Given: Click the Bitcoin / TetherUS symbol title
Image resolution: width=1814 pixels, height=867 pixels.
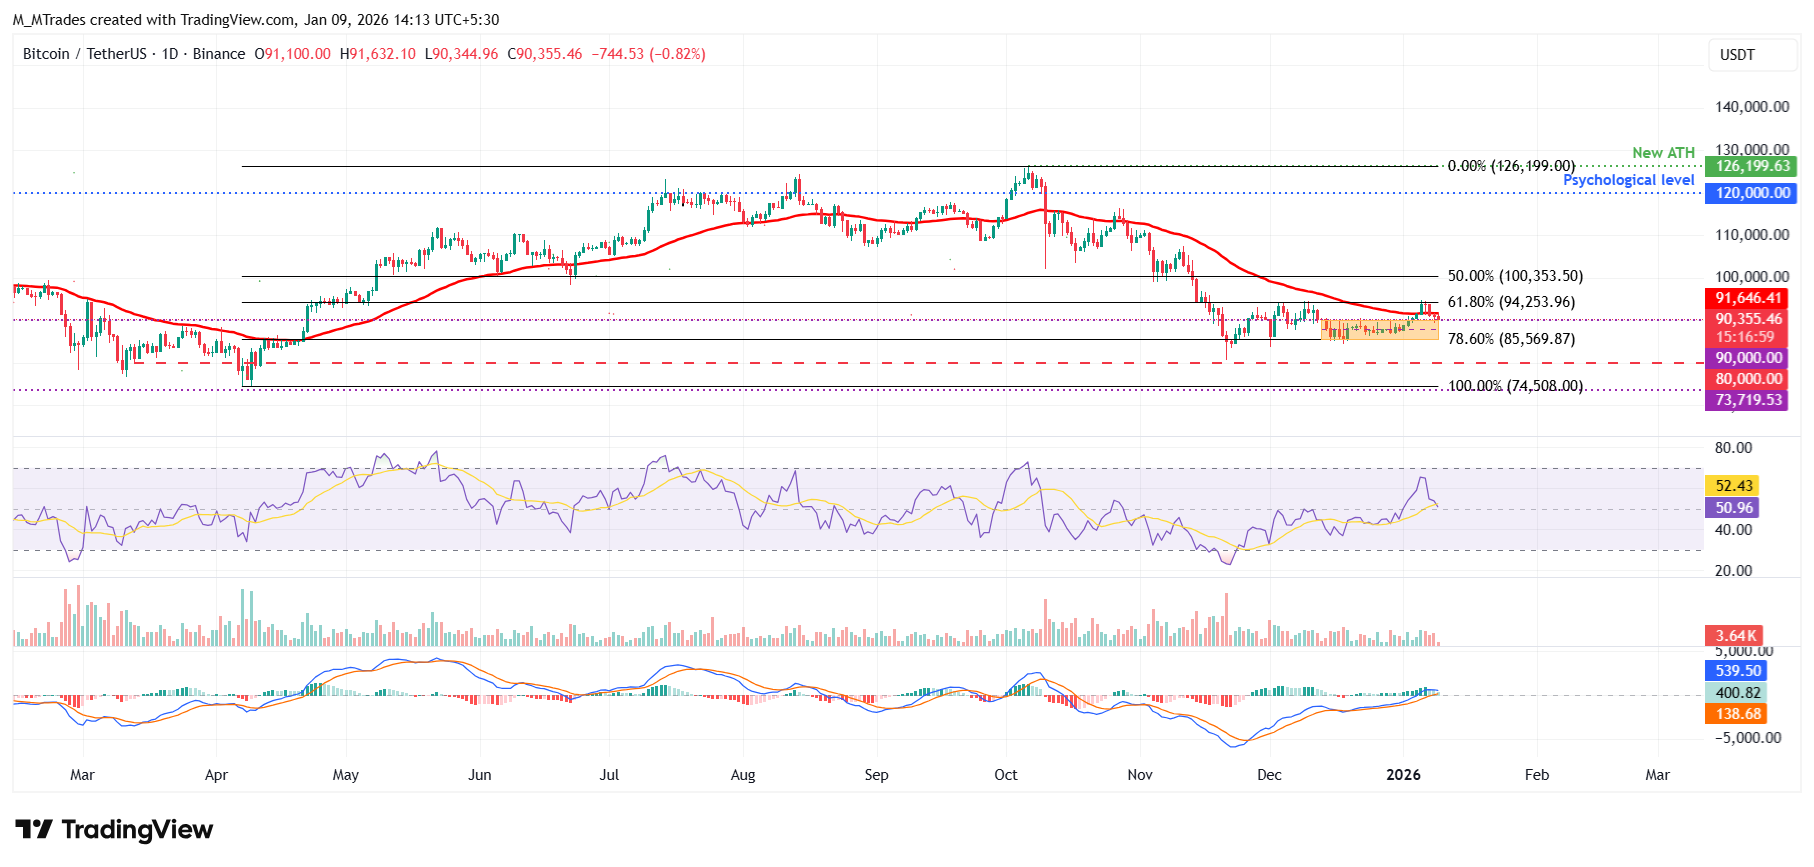Looking at the screenshot, I should [x=84, y=54].
